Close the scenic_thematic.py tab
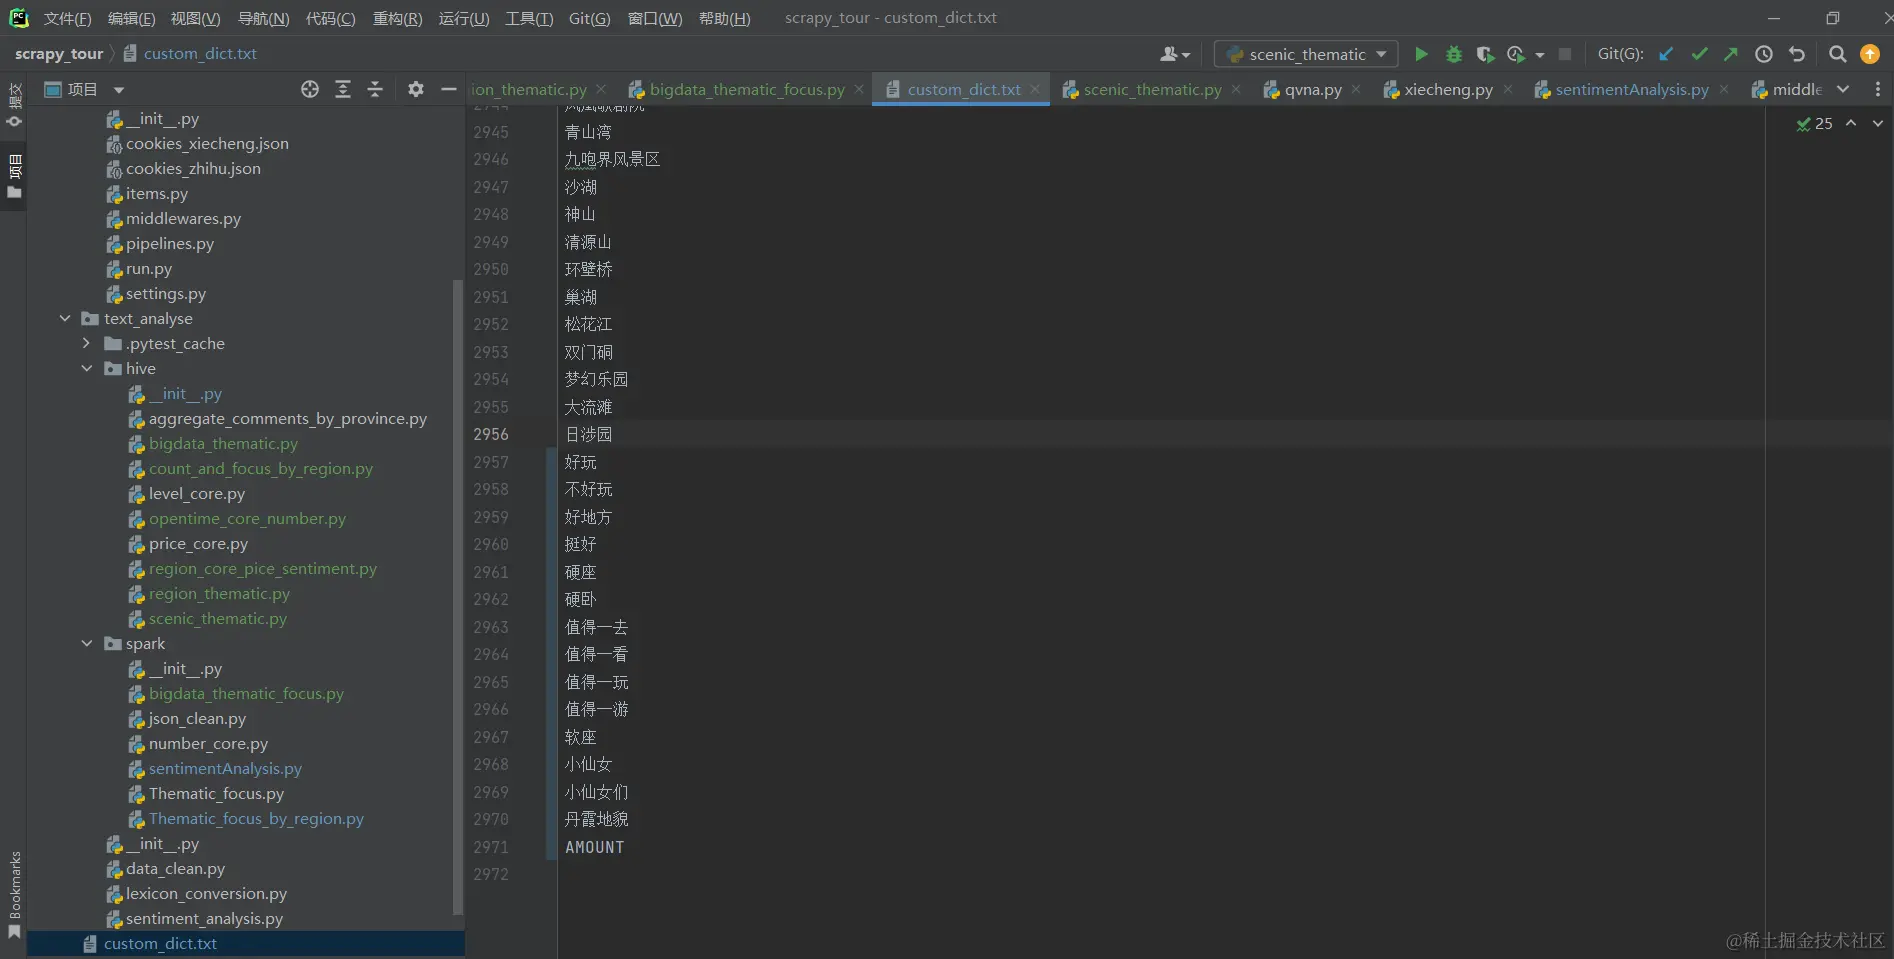Screen dimensions: 1894x959 (x=1236, y=89)
